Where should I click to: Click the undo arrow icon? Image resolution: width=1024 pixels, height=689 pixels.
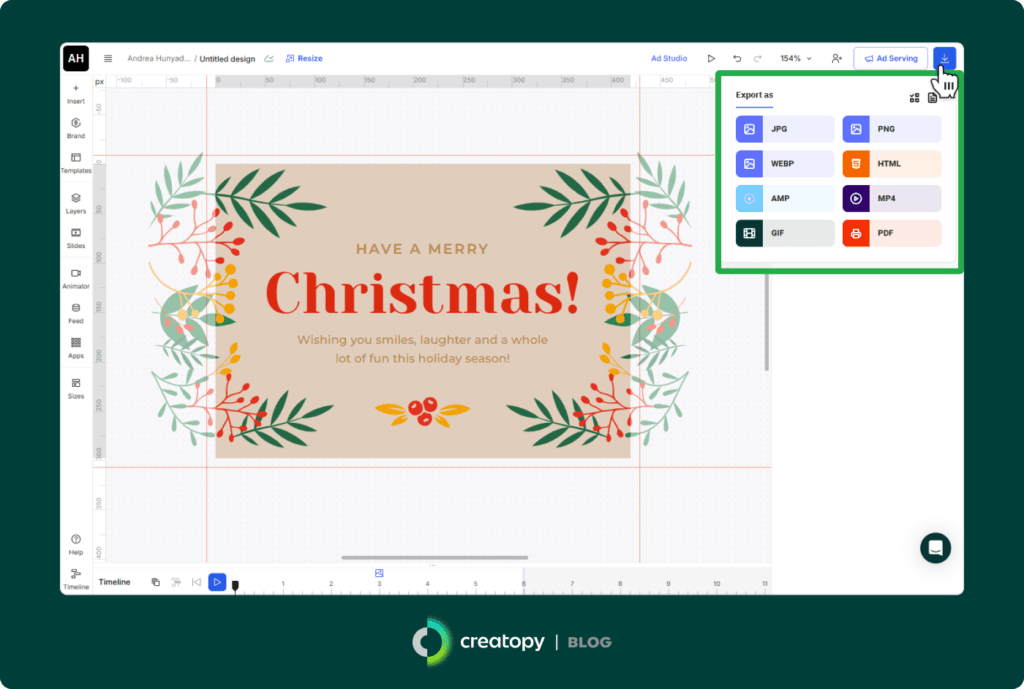click(737, 59)
